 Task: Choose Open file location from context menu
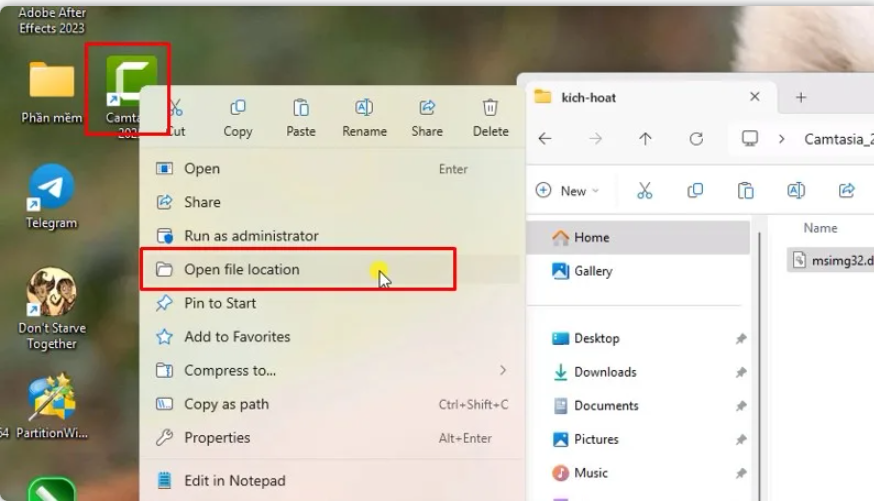tap(241, 270)
